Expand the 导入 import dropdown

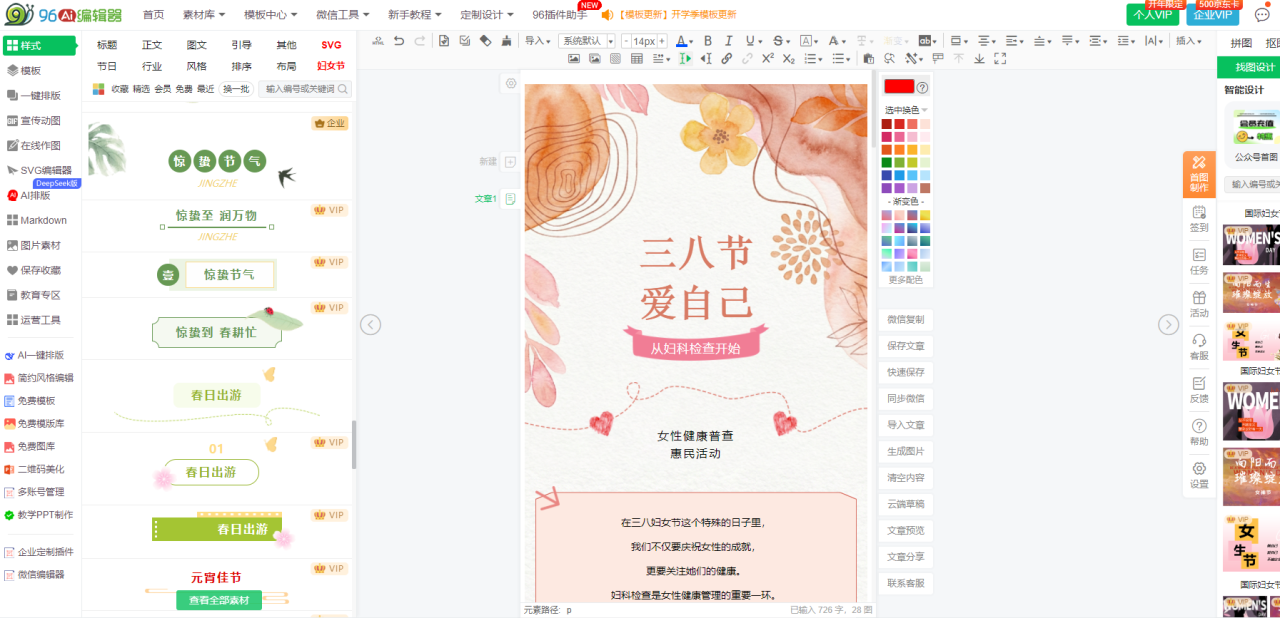tap(538, 41)
